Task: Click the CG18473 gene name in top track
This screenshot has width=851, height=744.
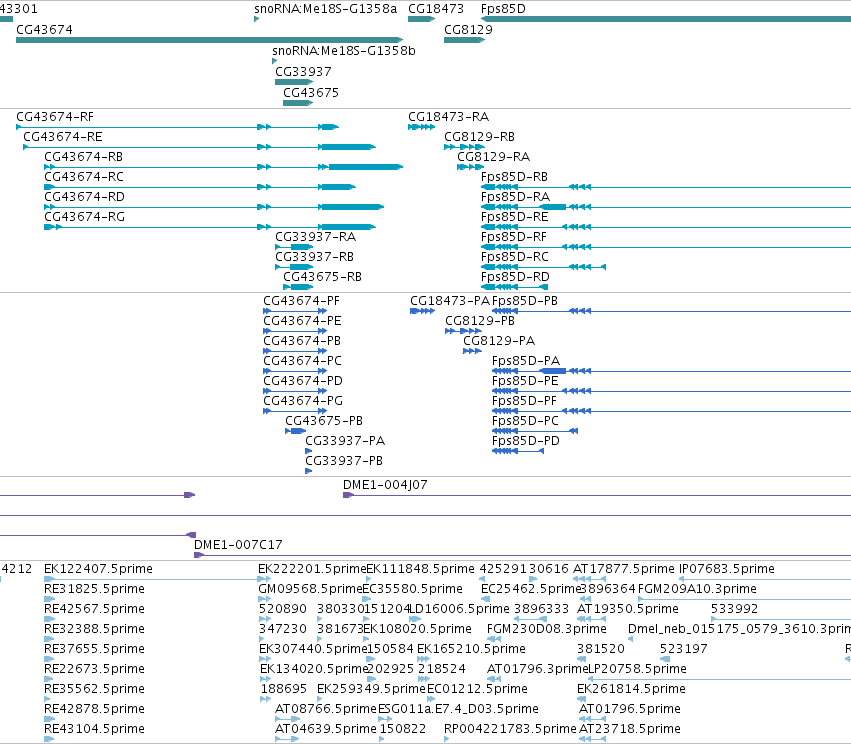Action: point(436,9)
